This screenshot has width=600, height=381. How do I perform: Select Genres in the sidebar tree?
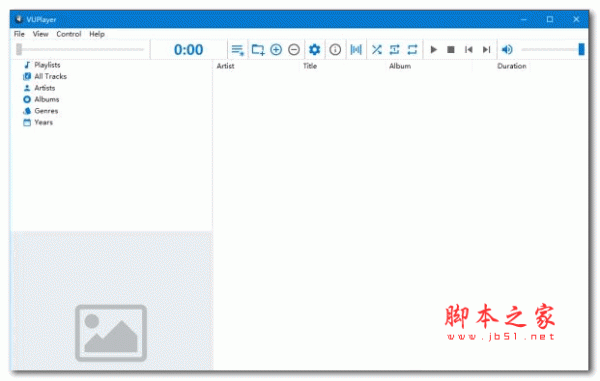(x=46, y=111)
